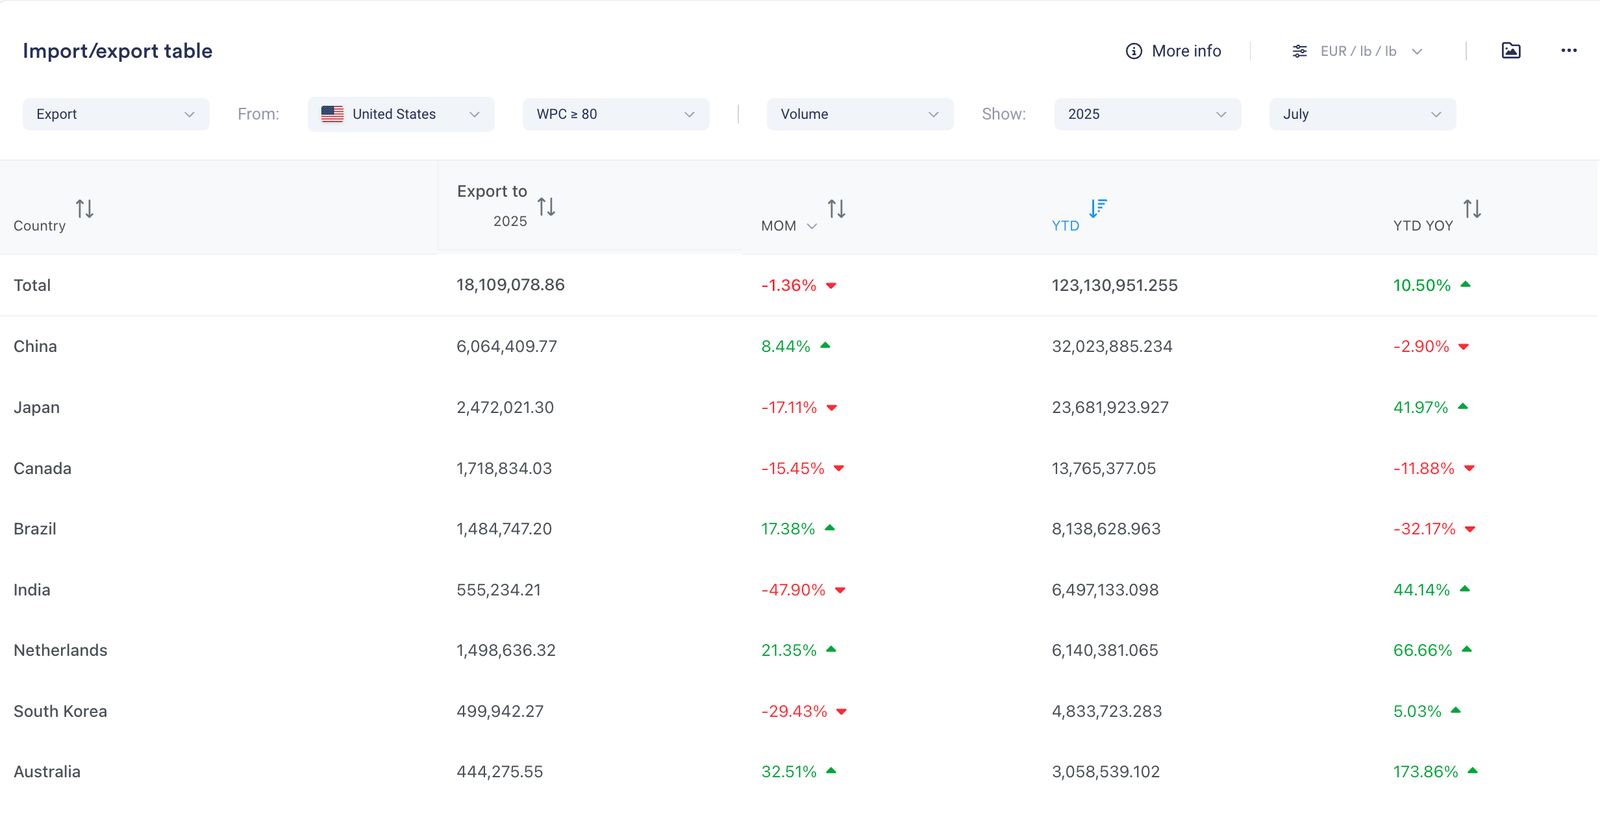The image size is (1600, 813).
Task: Toggle YTD descending sort icon
Action: pyautogui.click(x=1098, y=208)
